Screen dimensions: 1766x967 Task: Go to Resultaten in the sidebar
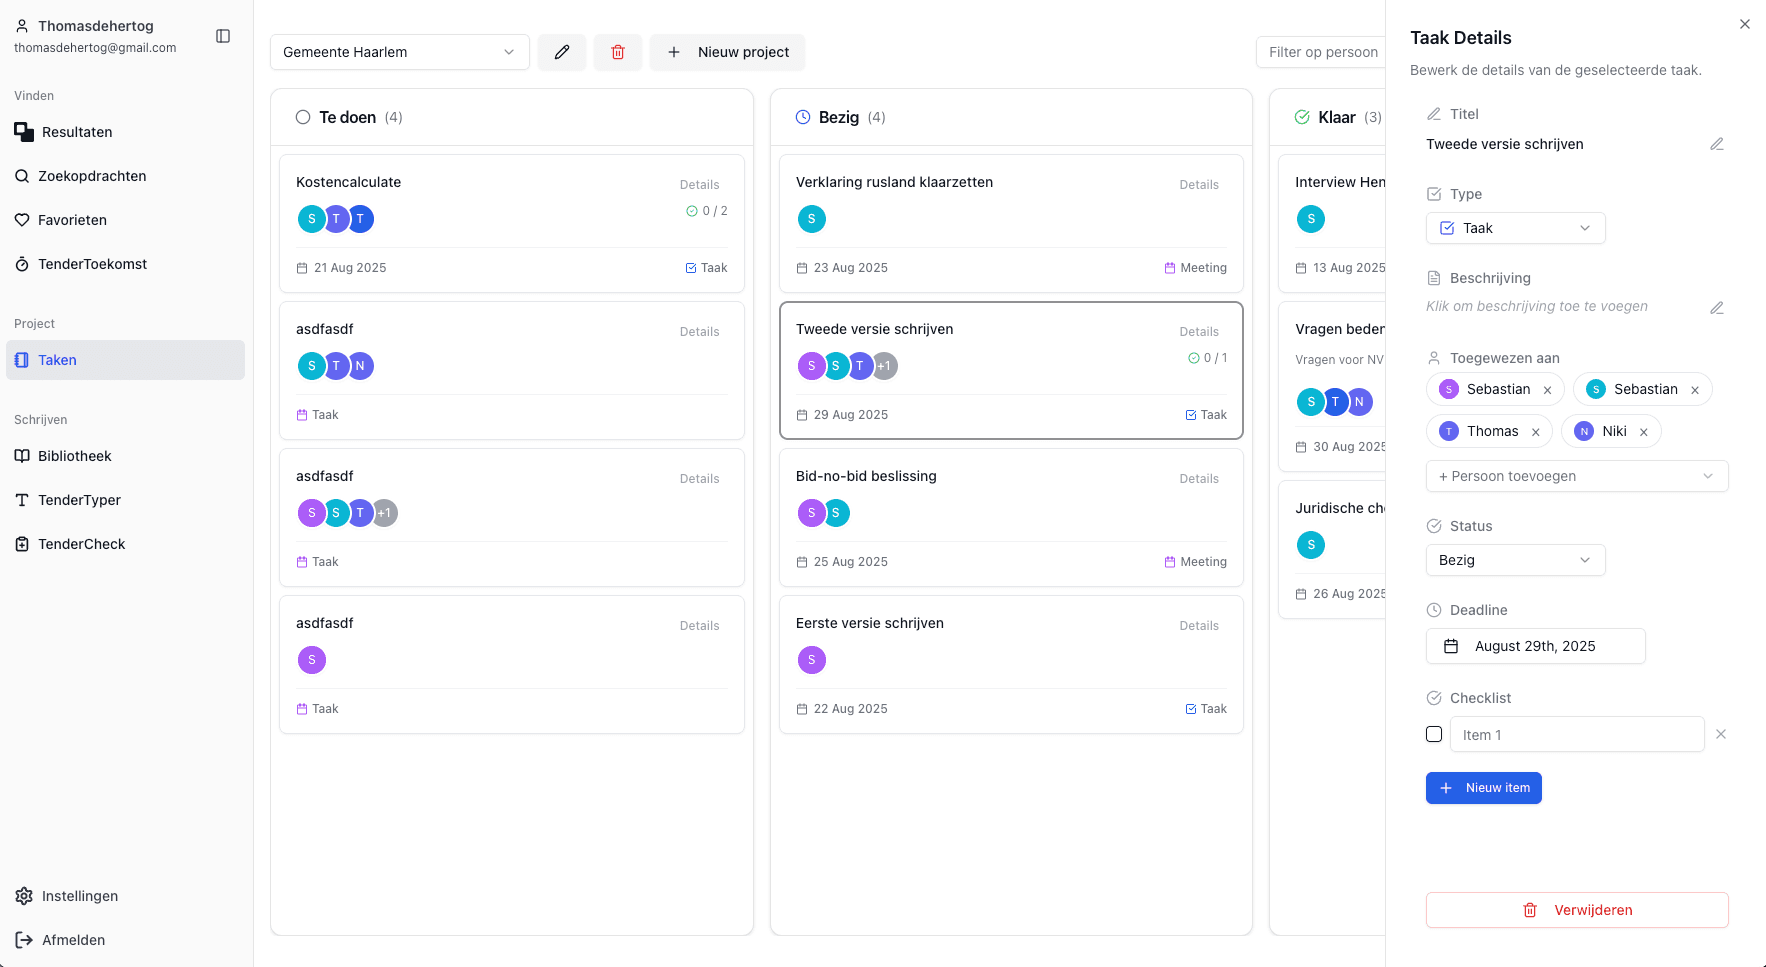click(x=77, y=132)
